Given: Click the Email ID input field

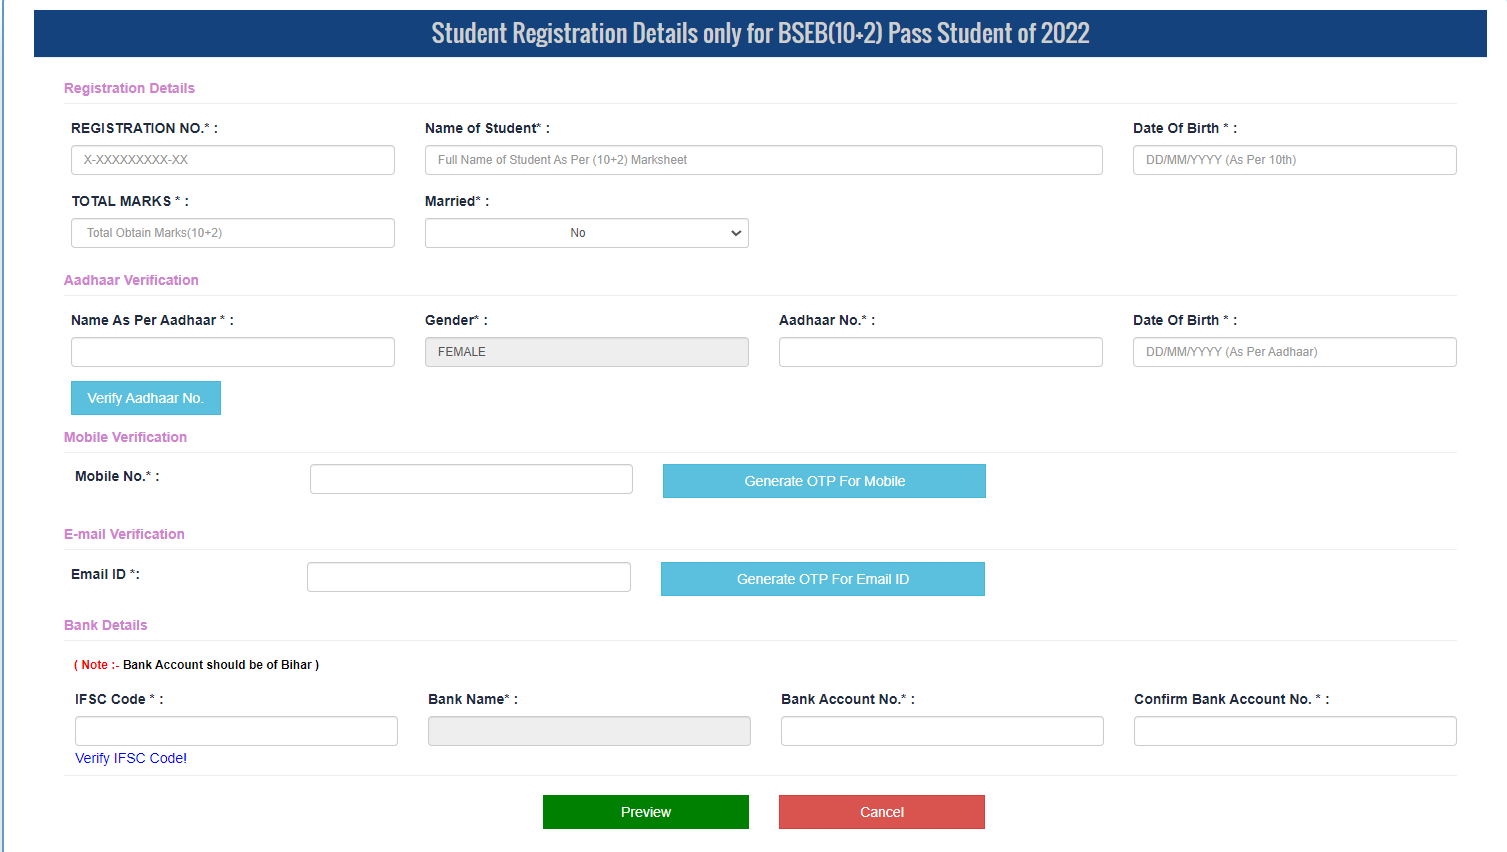Looking at the screenshot, I should pos(468,576).
